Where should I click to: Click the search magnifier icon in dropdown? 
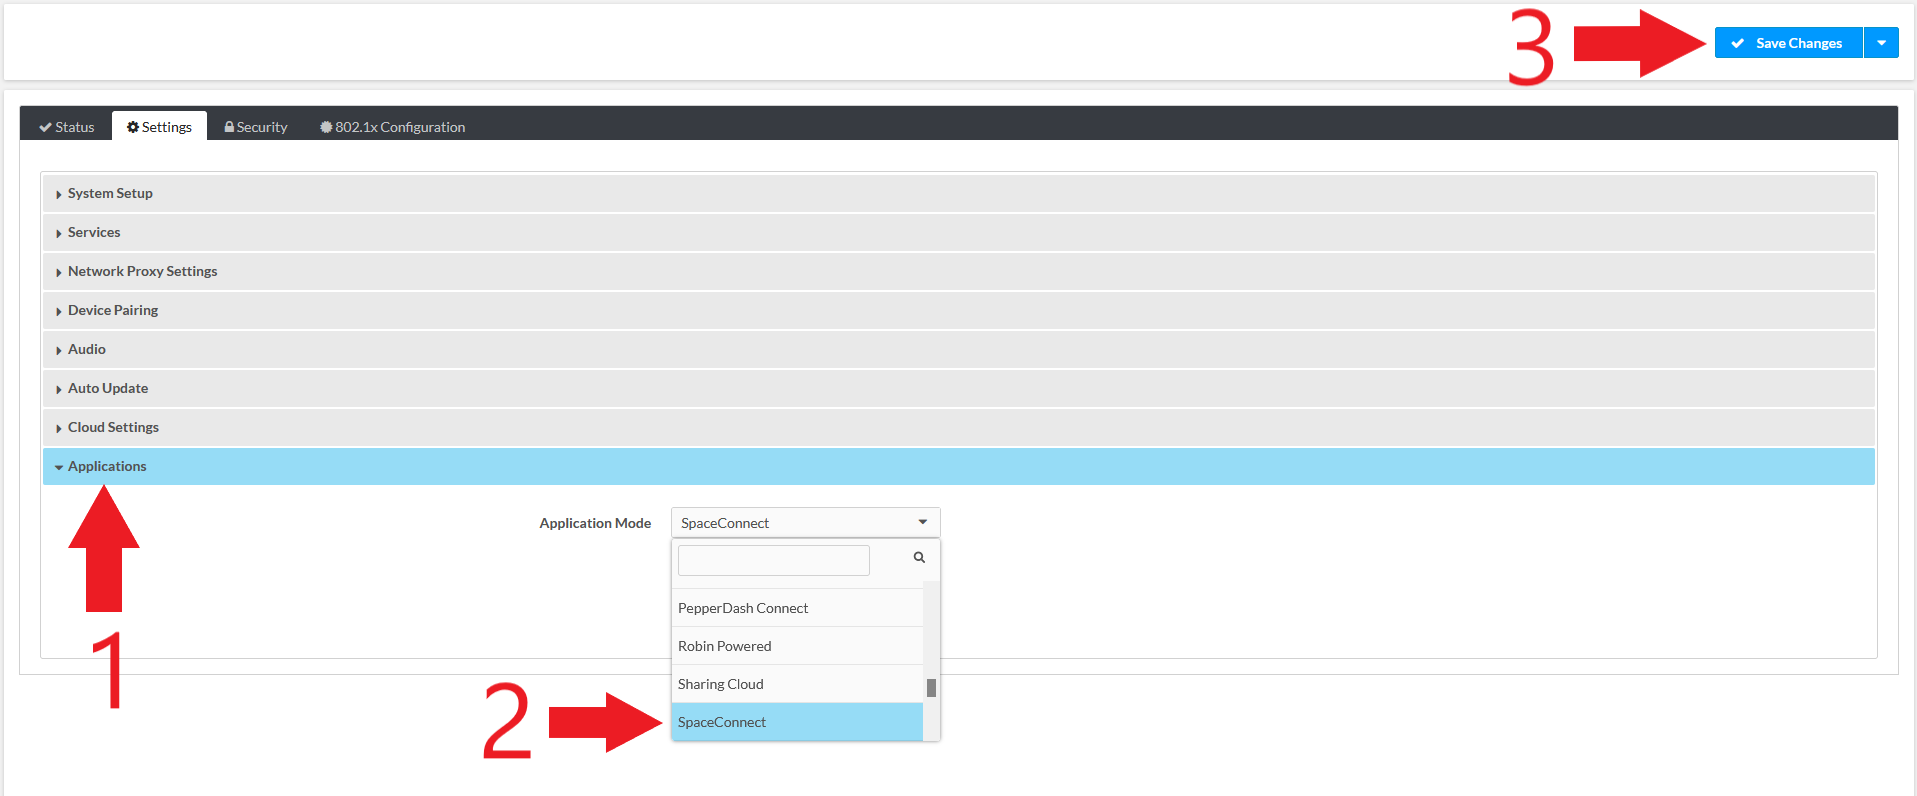click(x=919, y=558)
